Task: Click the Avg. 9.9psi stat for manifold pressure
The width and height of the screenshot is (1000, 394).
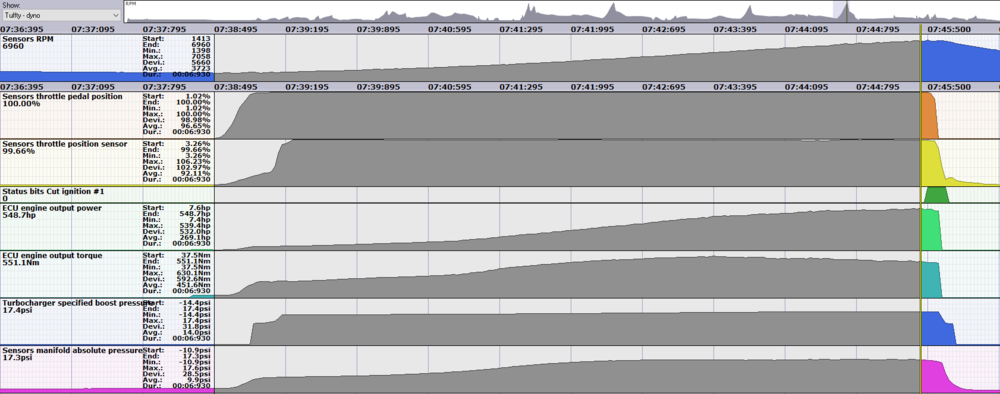Action: 177,380
